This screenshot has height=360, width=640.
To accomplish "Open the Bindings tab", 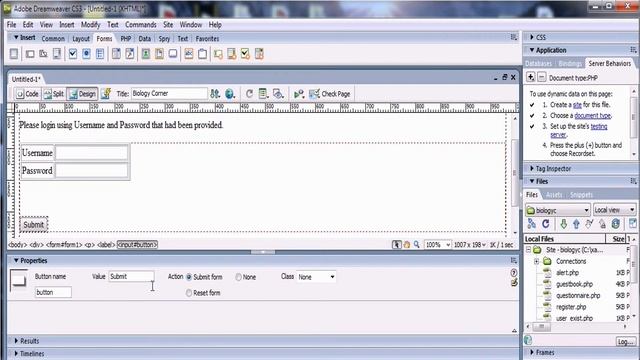I will tap(570, 64).
